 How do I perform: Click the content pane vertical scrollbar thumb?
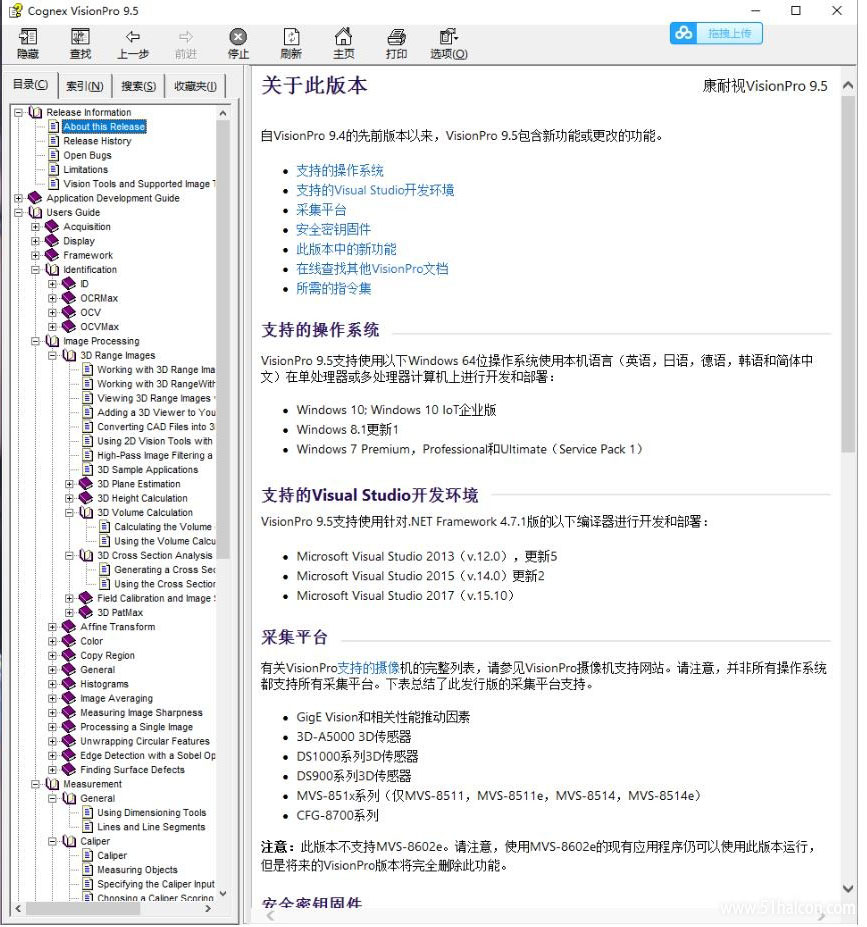tap(848, 274)
